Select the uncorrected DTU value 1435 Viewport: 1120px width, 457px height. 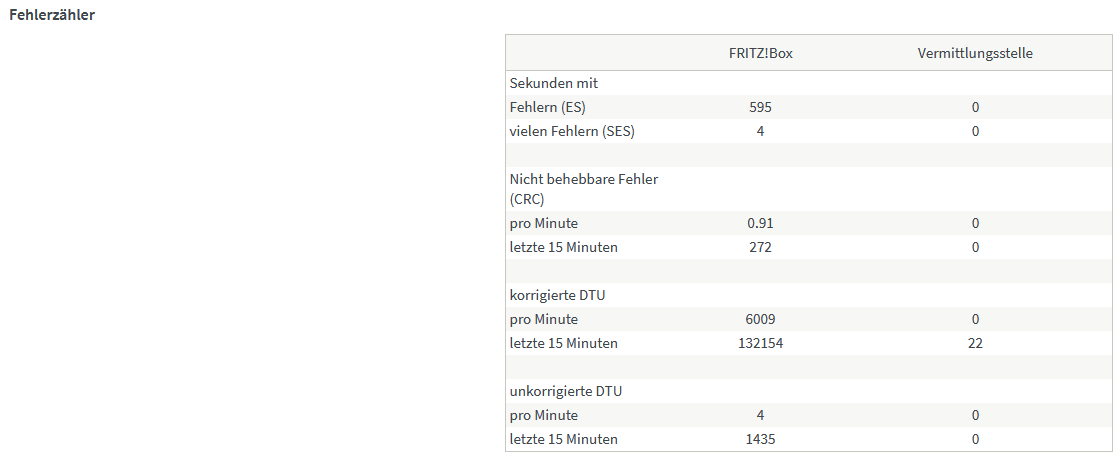coord(760,439)
